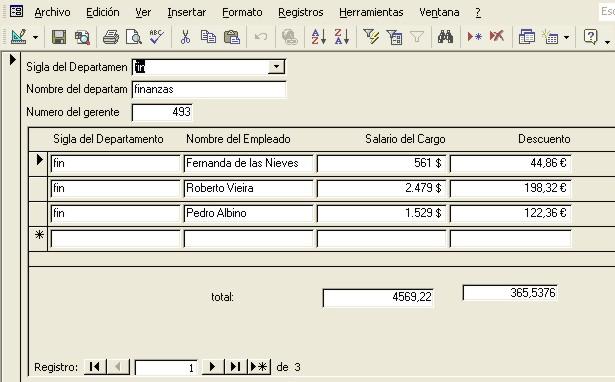Open the view selector dropdown arrow
Screen dimensions: 615x382
[35, 38]
